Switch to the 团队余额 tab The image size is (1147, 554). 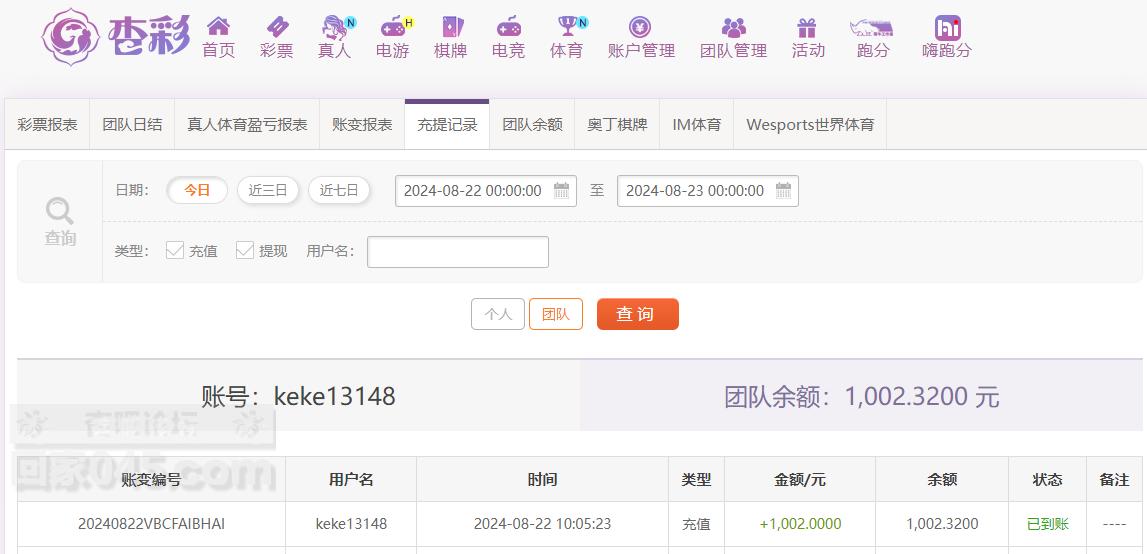[533, 124]
